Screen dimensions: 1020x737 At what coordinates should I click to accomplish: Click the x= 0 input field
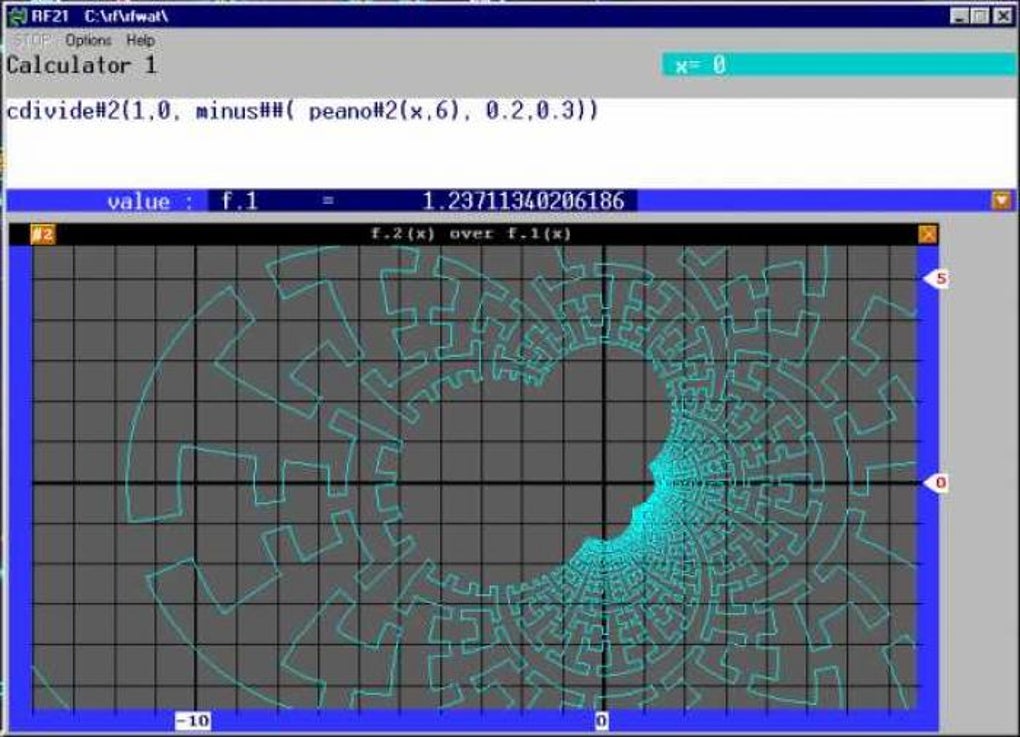[x=839, y=65]
